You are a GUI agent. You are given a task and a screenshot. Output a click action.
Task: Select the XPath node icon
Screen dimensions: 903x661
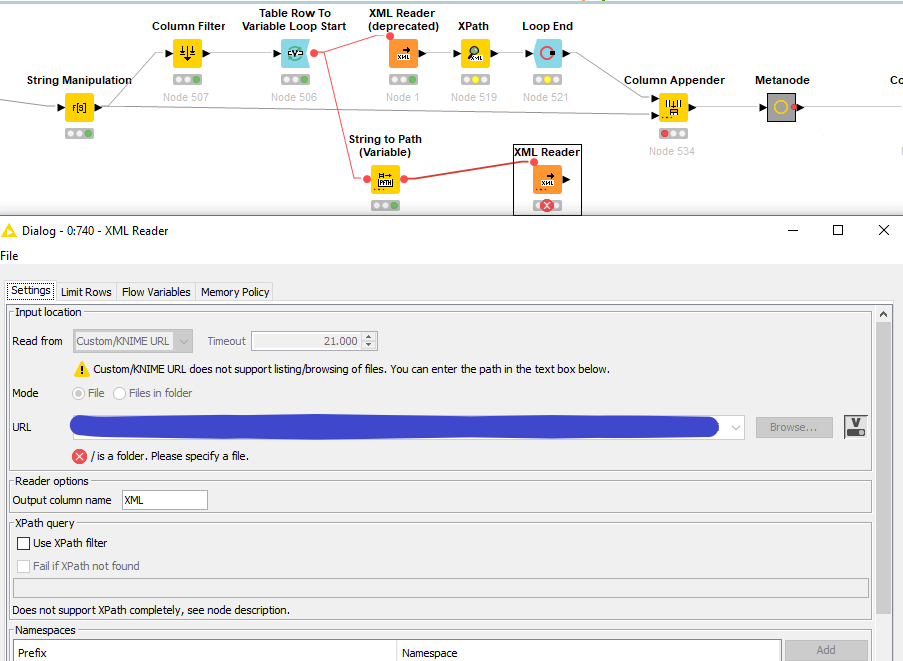coord(475,54)
